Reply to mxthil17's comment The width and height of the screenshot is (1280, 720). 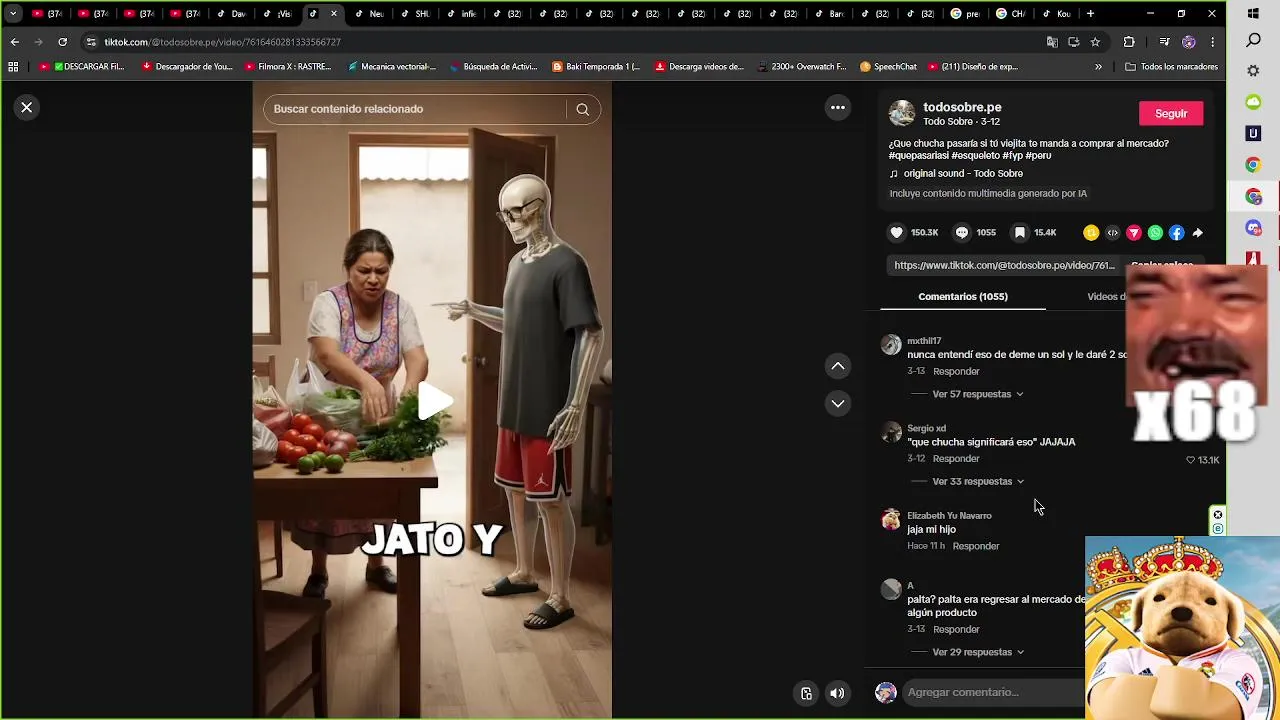pos(956,371)
